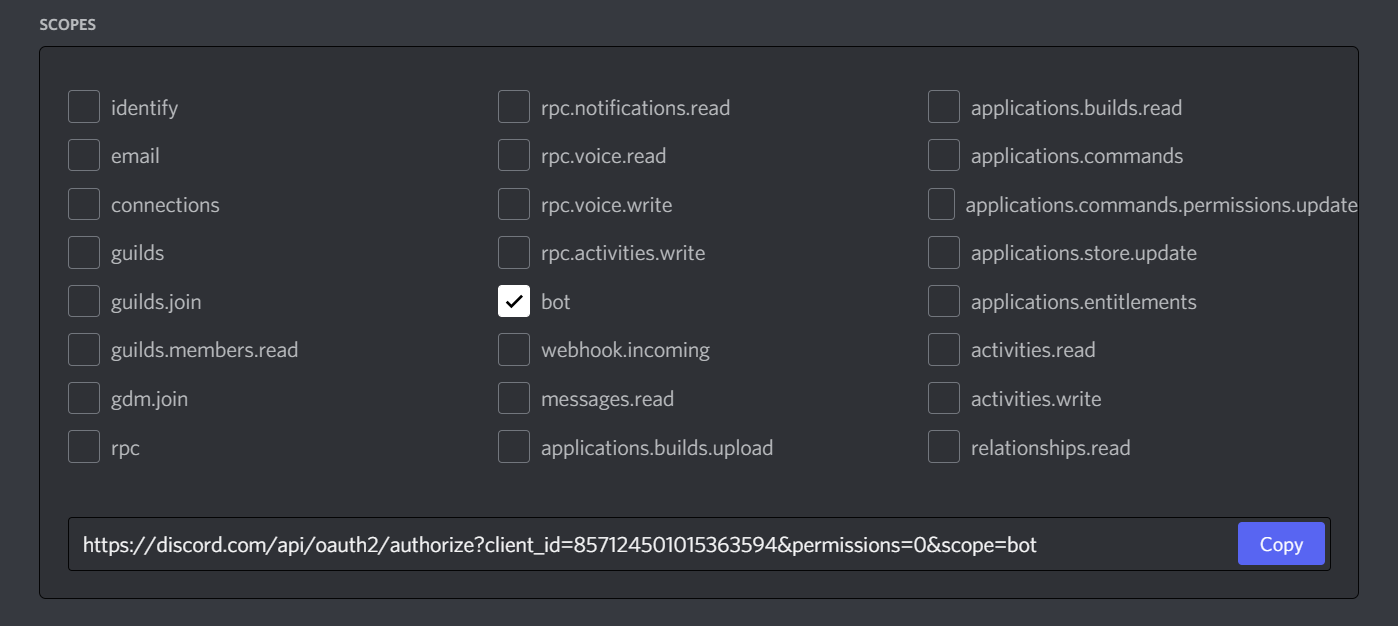Select the rpc.voice.write scope
Image resolution: width=1398 pixels, height=626 pixels.
coord(514,203)
